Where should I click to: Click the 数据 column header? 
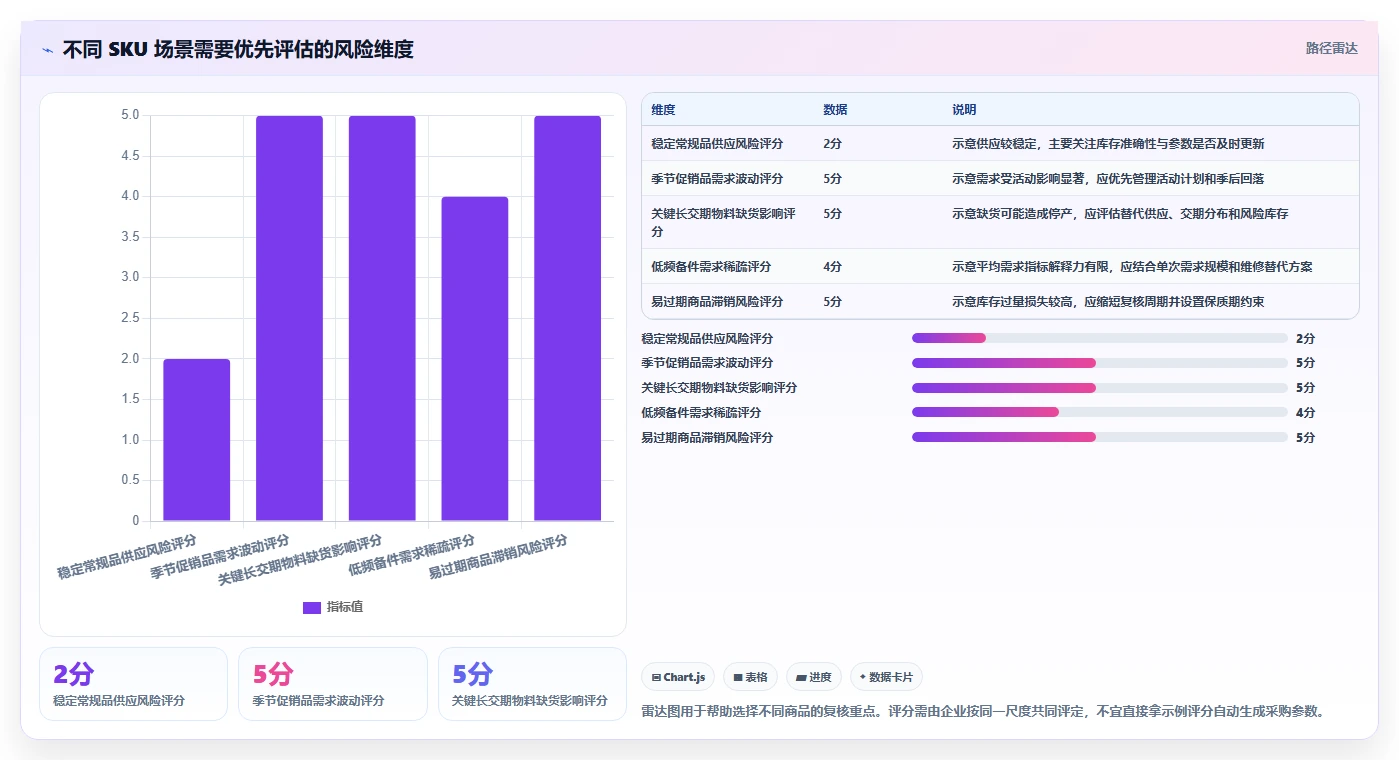click(835, 110)
